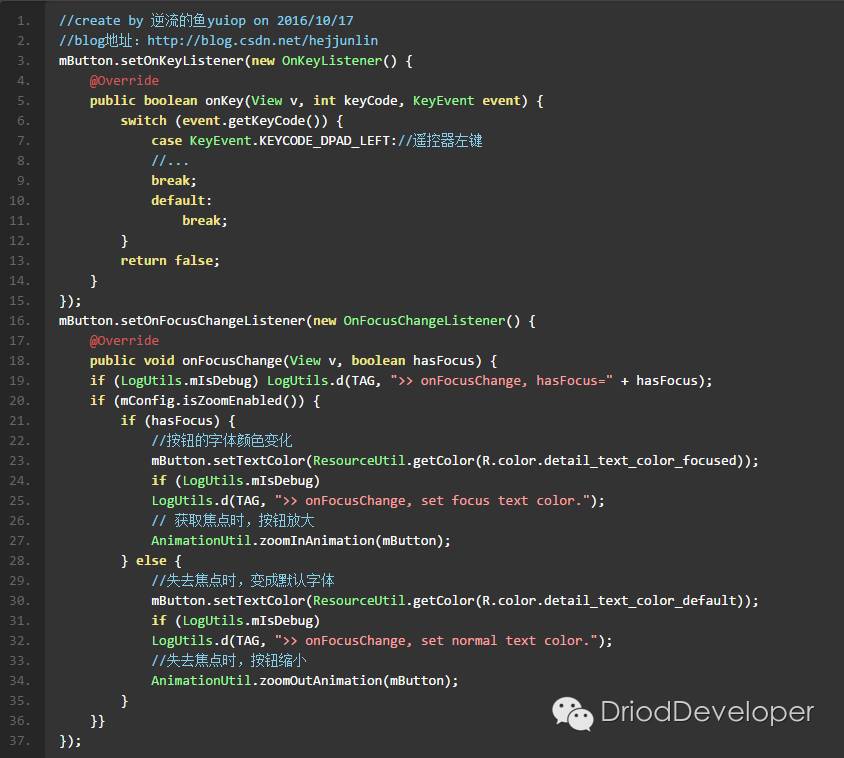
Task: Click the string '>> onFocusChange, hasFocus='
Action: click(501, 381)
